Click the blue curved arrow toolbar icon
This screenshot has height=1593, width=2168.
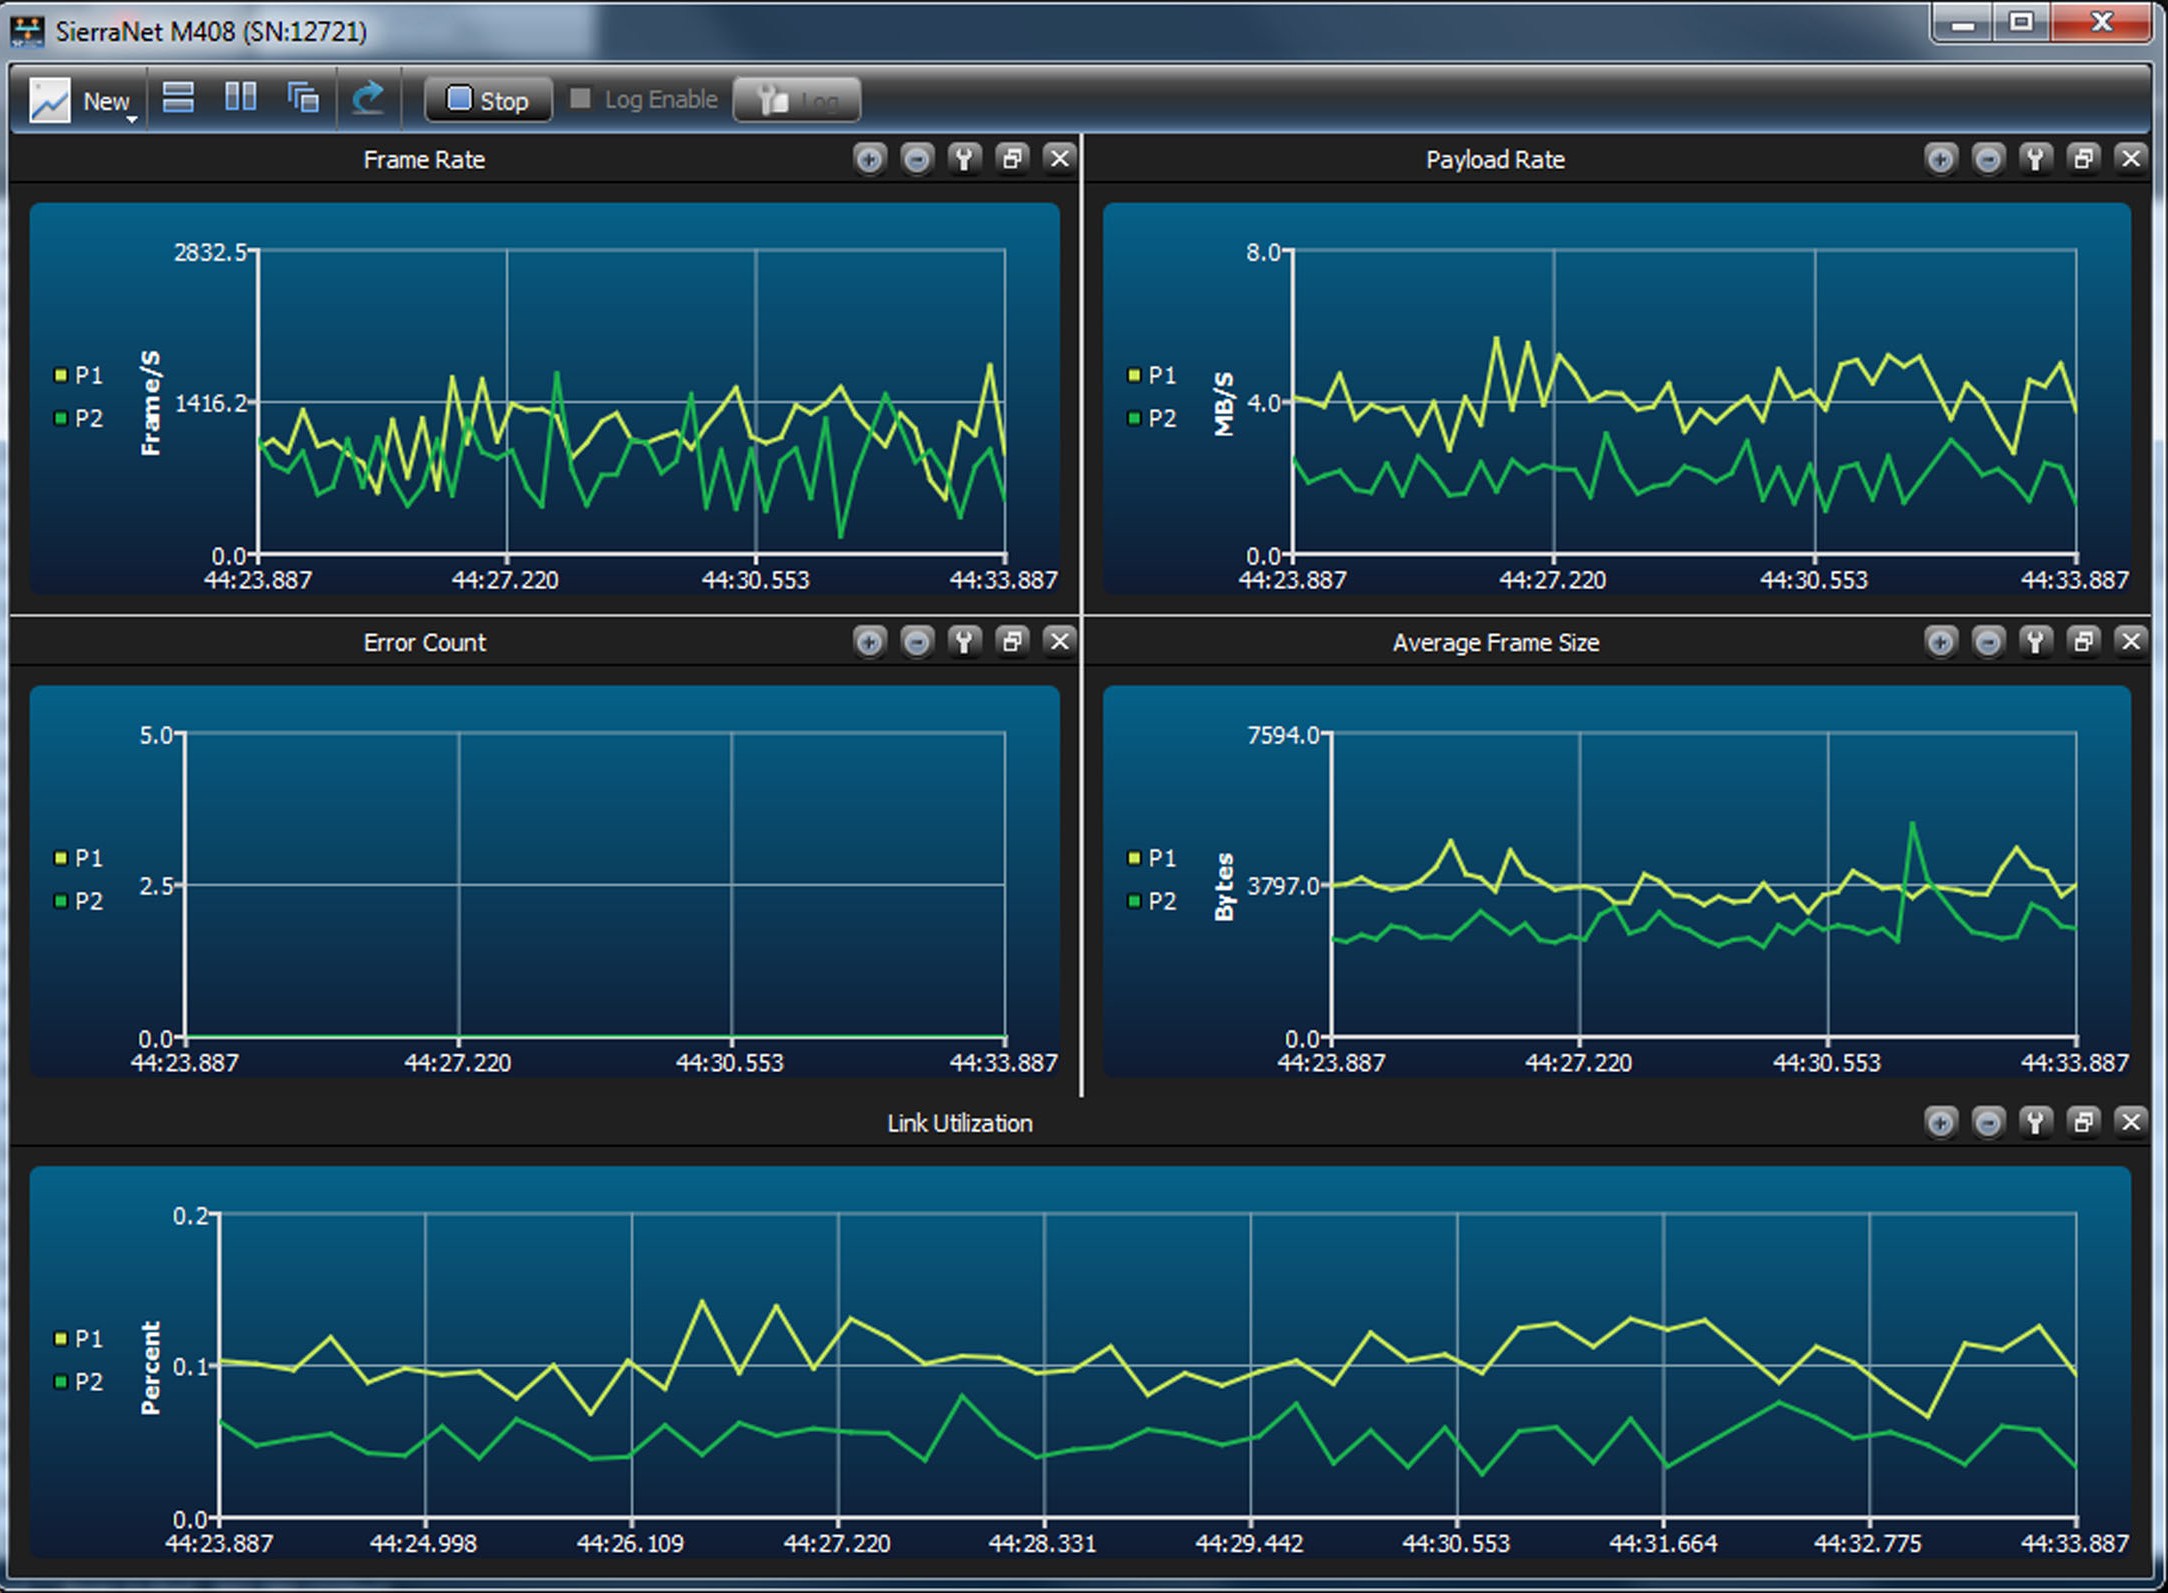point(368,97)
